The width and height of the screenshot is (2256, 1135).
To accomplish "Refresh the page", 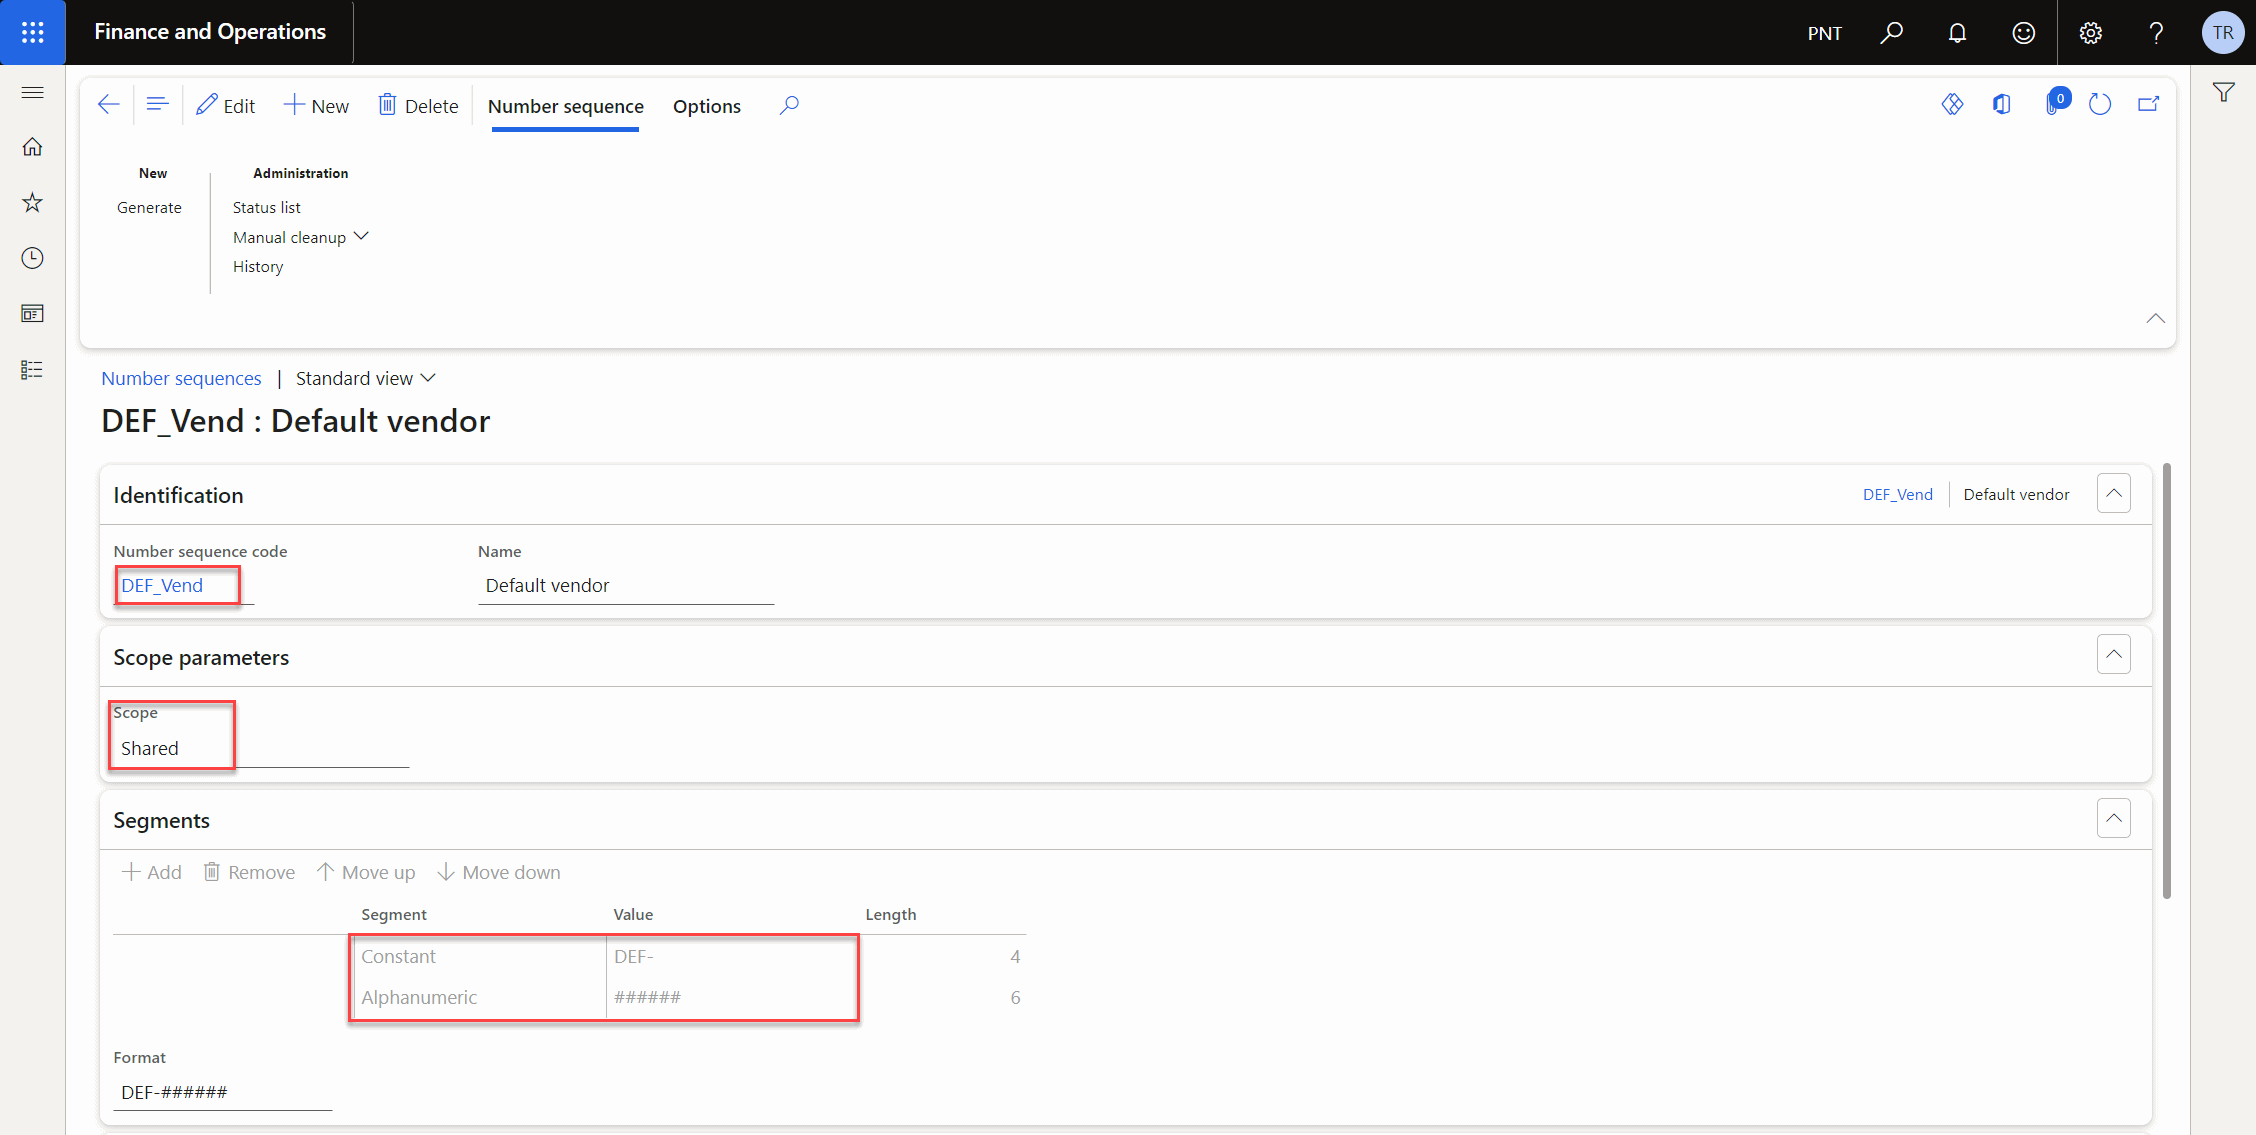I will pyautogui.click(x=2099, y=104).
